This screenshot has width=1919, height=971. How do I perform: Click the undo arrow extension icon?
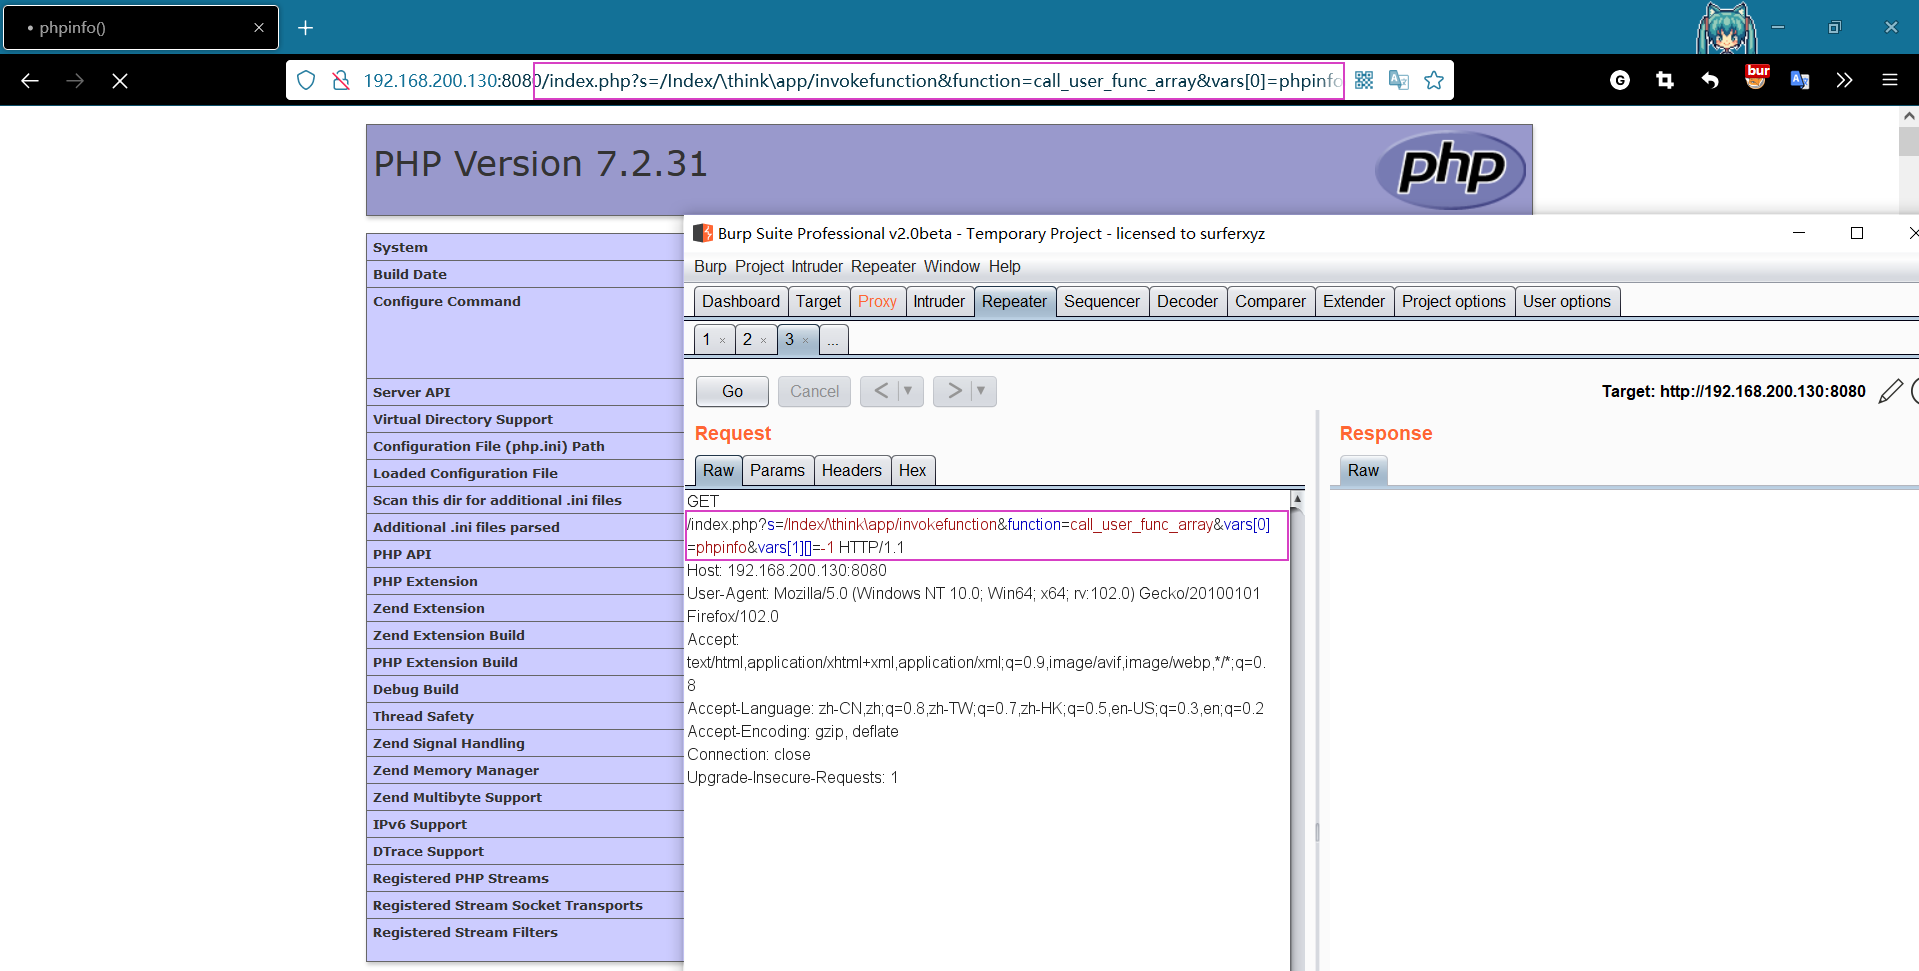(x=1710, y=80)
